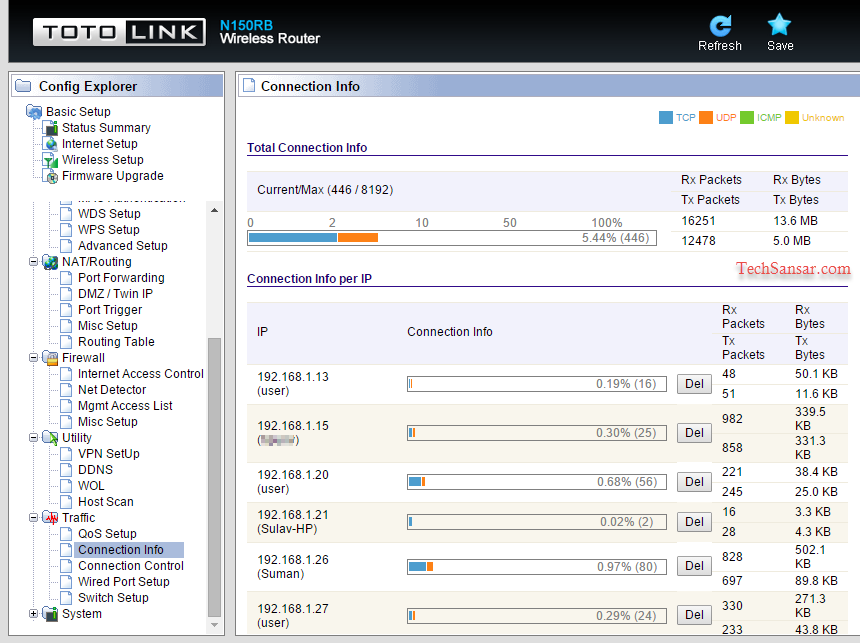Viewport: 860px width, 643px height.
Task: Click the Refresh icon in the header
Action: pyautogui.click(x=719, y=25)
